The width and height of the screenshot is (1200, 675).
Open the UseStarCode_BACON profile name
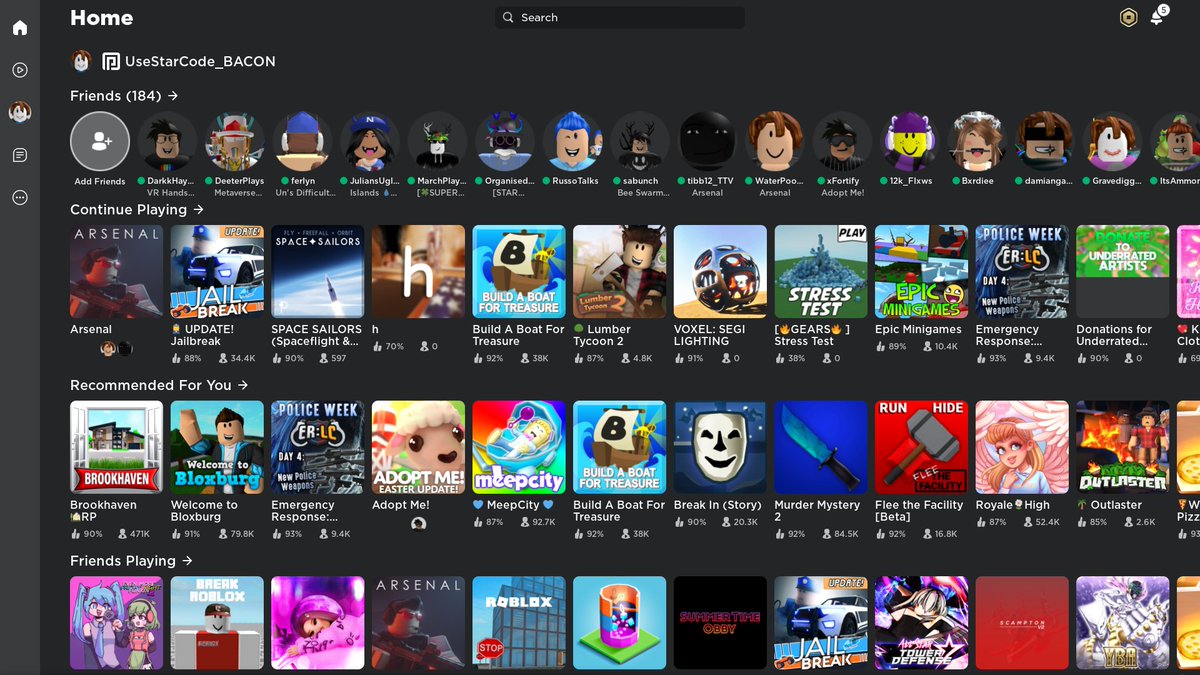200,61
